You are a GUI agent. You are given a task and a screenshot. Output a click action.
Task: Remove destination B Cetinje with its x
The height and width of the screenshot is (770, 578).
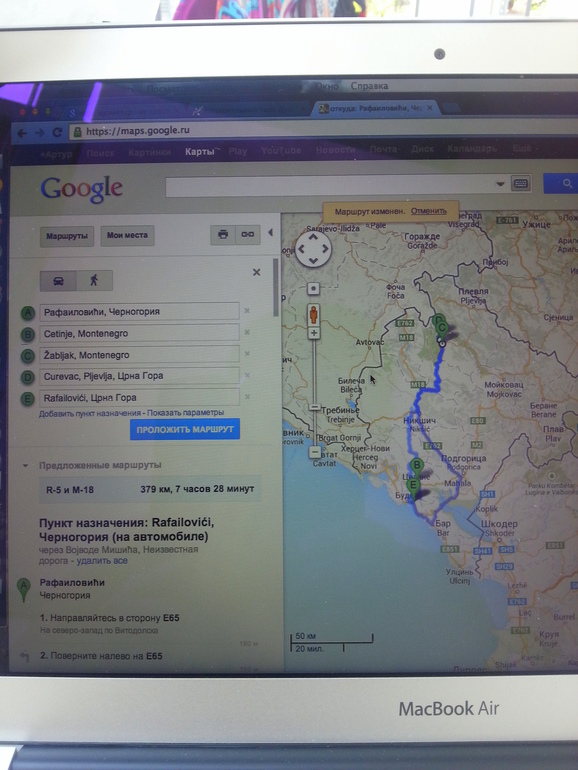[247, 332]
